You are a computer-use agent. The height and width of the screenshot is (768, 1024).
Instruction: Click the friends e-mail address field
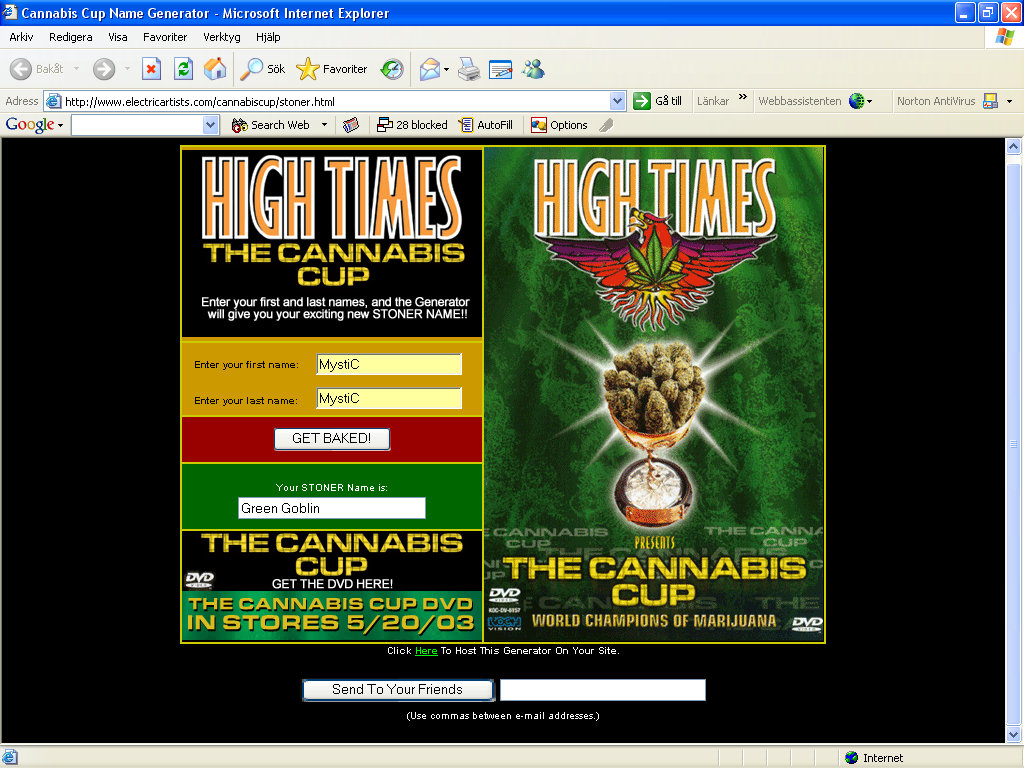pos(603,690)
